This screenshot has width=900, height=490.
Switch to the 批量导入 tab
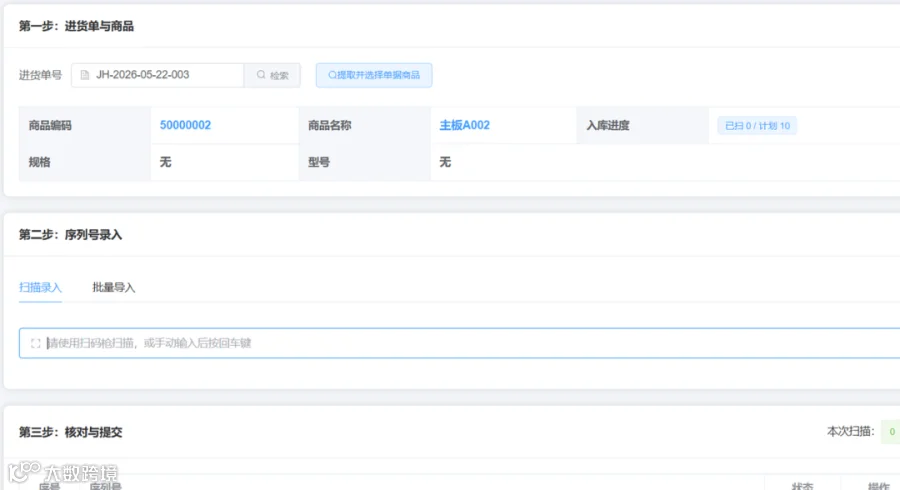point(114,287)
